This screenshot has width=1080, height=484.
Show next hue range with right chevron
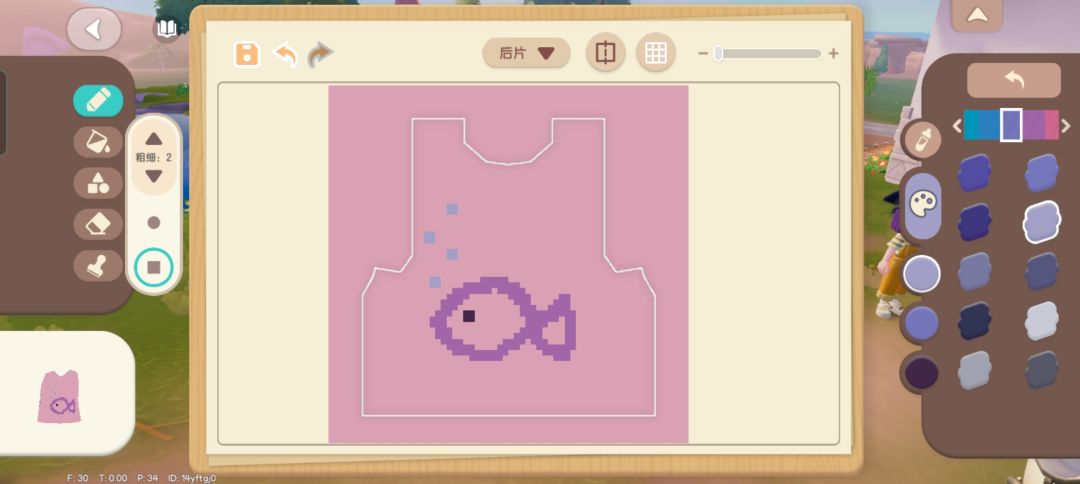click(x=1066, y=125)
